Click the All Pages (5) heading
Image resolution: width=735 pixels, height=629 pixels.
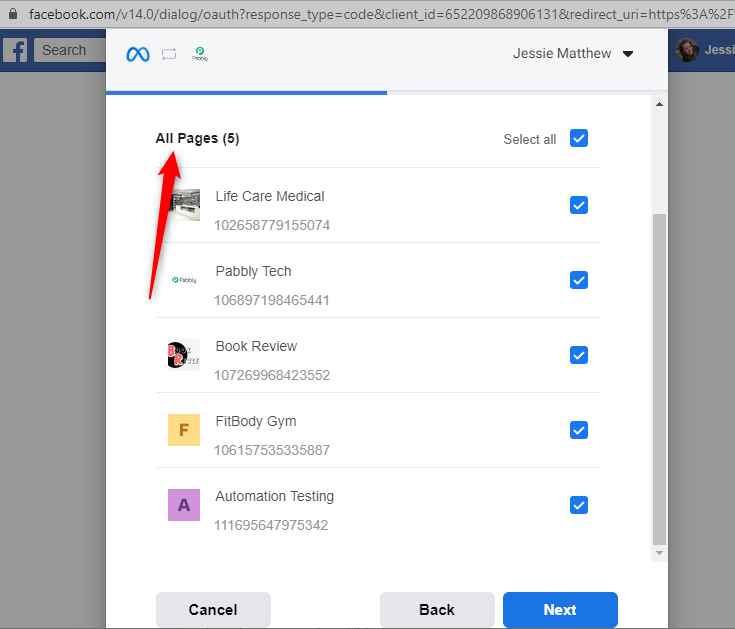point(197,138)
